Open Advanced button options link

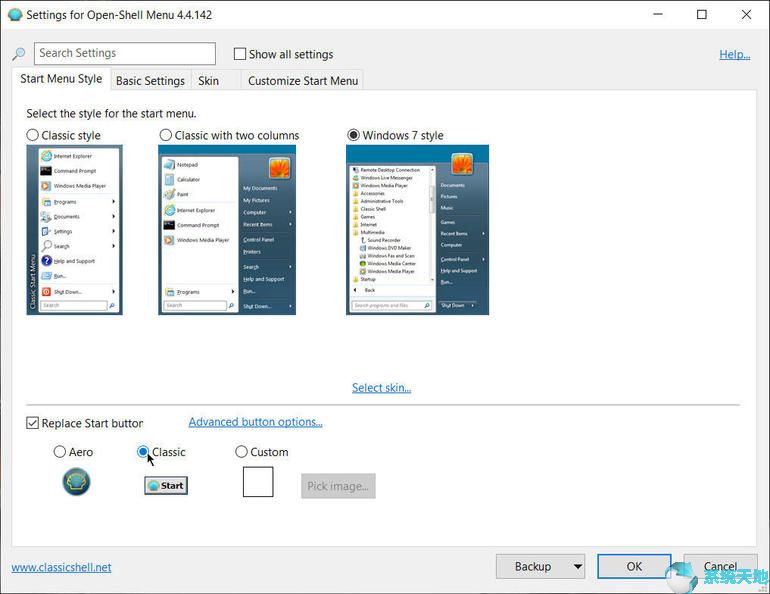click(x=255, y=422)
